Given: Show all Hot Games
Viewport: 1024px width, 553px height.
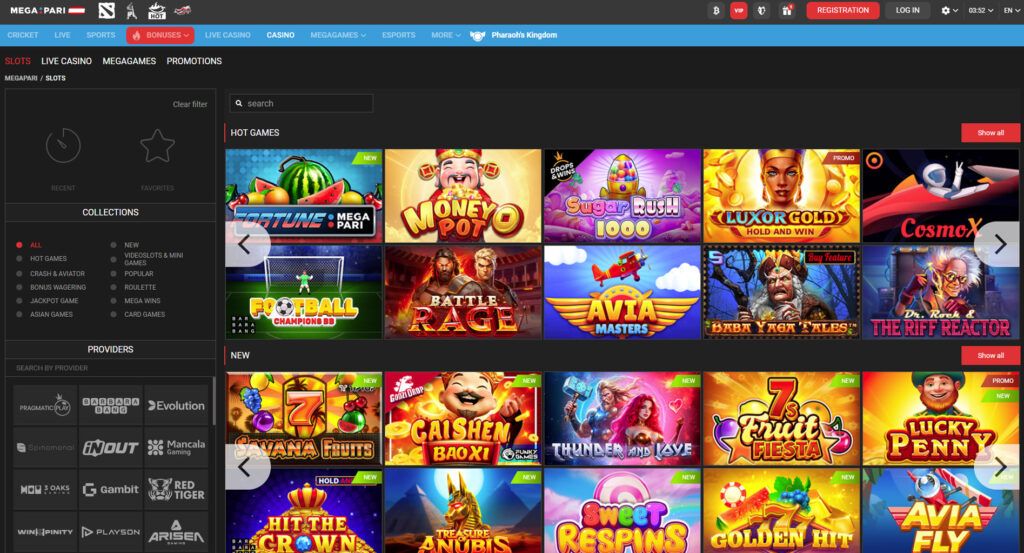Looking at the screenshot, I should [x=990, y=133].
